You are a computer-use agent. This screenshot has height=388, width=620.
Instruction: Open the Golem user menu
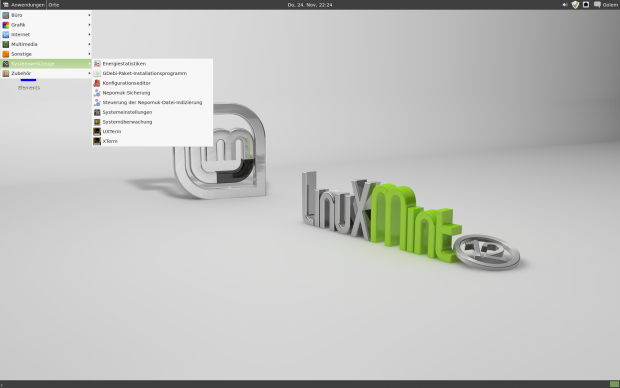(x=610, y=5)
